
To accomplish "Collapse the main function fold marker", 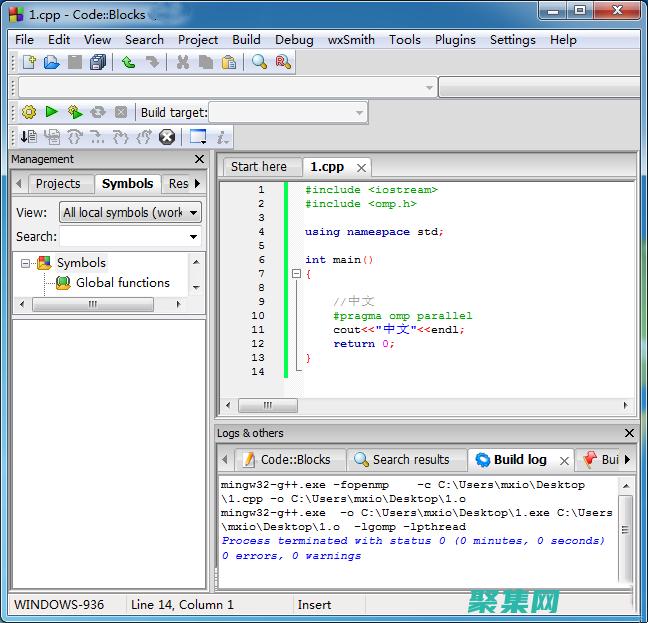I will point(296,274).
